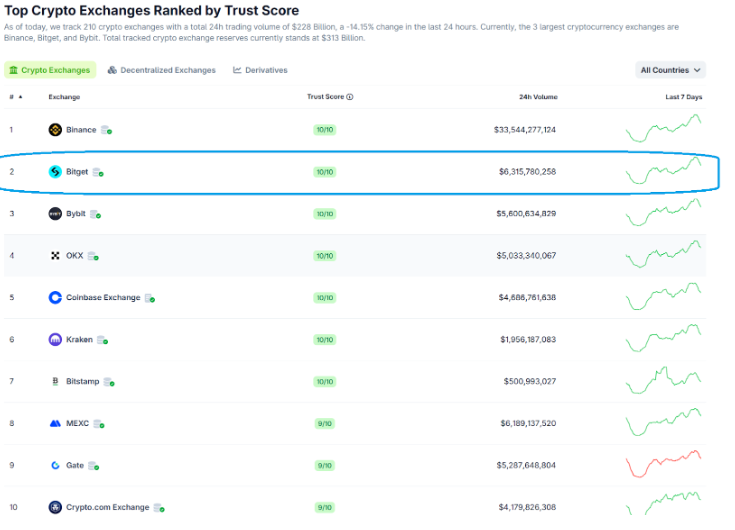Click the reserves badge icon next to Gate
The height and width of the screenshot is (530, 735).
94,466
